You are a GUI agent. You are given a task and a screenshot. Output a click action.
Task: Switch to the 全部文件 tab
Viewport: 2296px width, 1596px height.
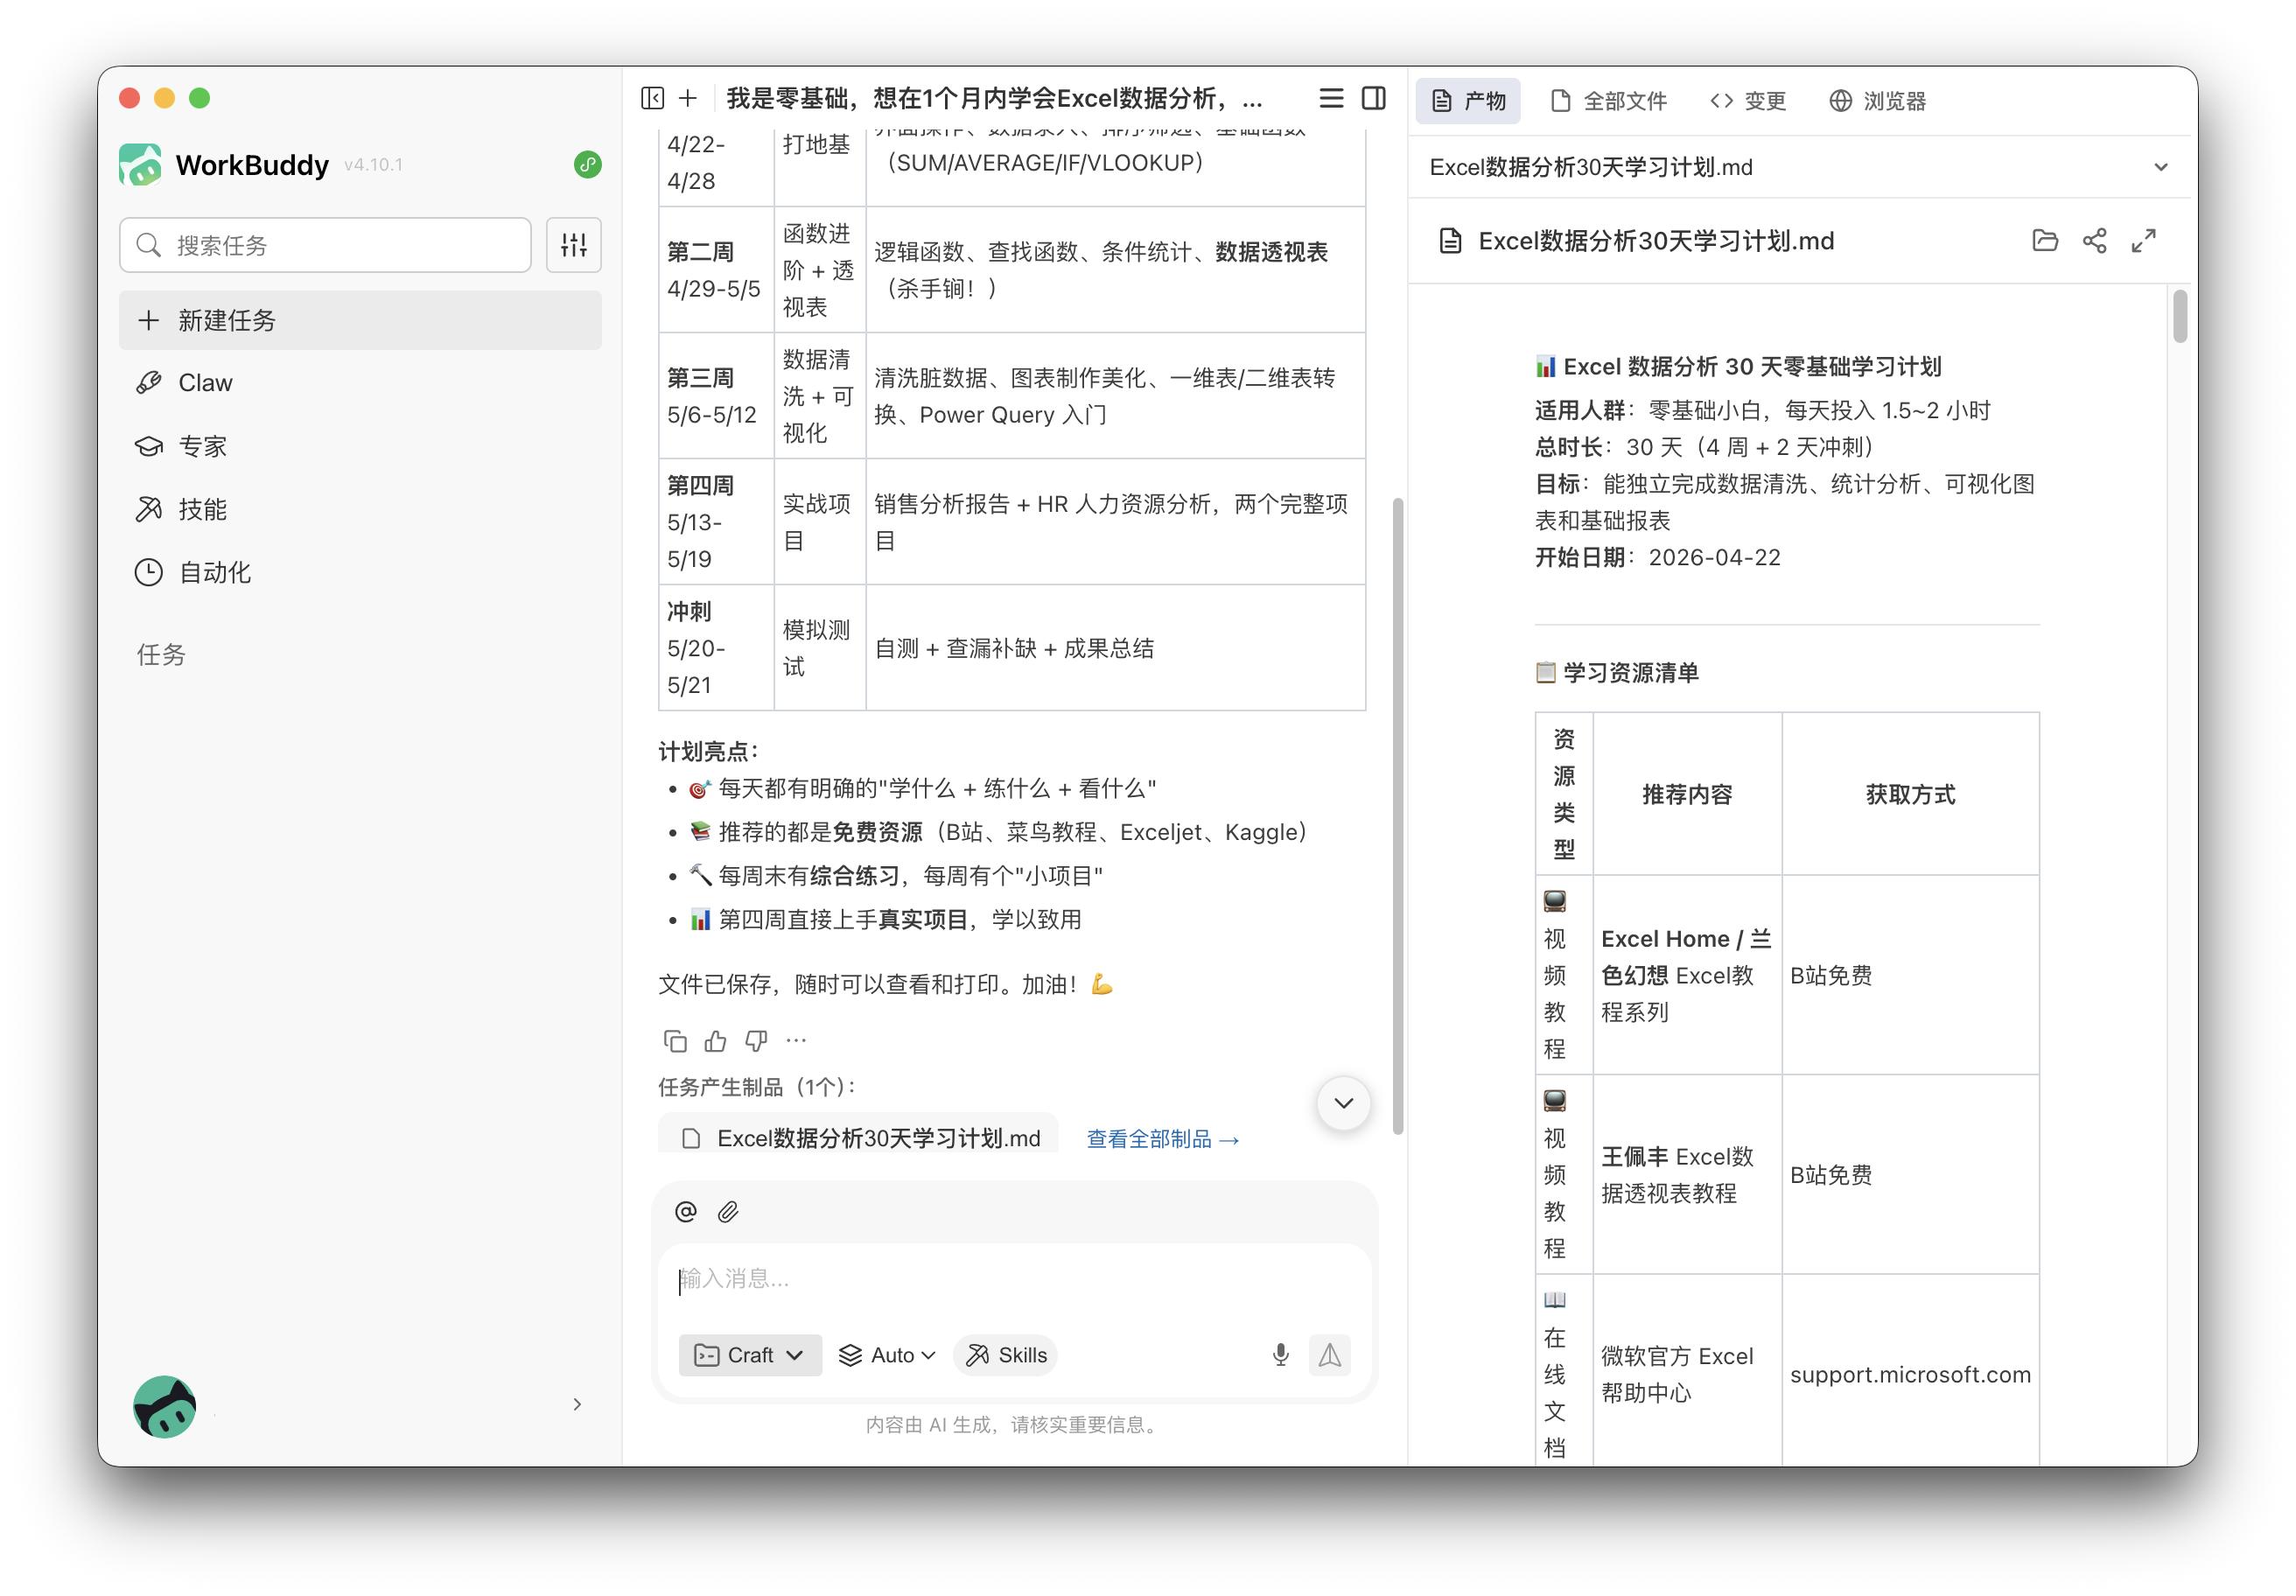click(x=1608, y=101)
